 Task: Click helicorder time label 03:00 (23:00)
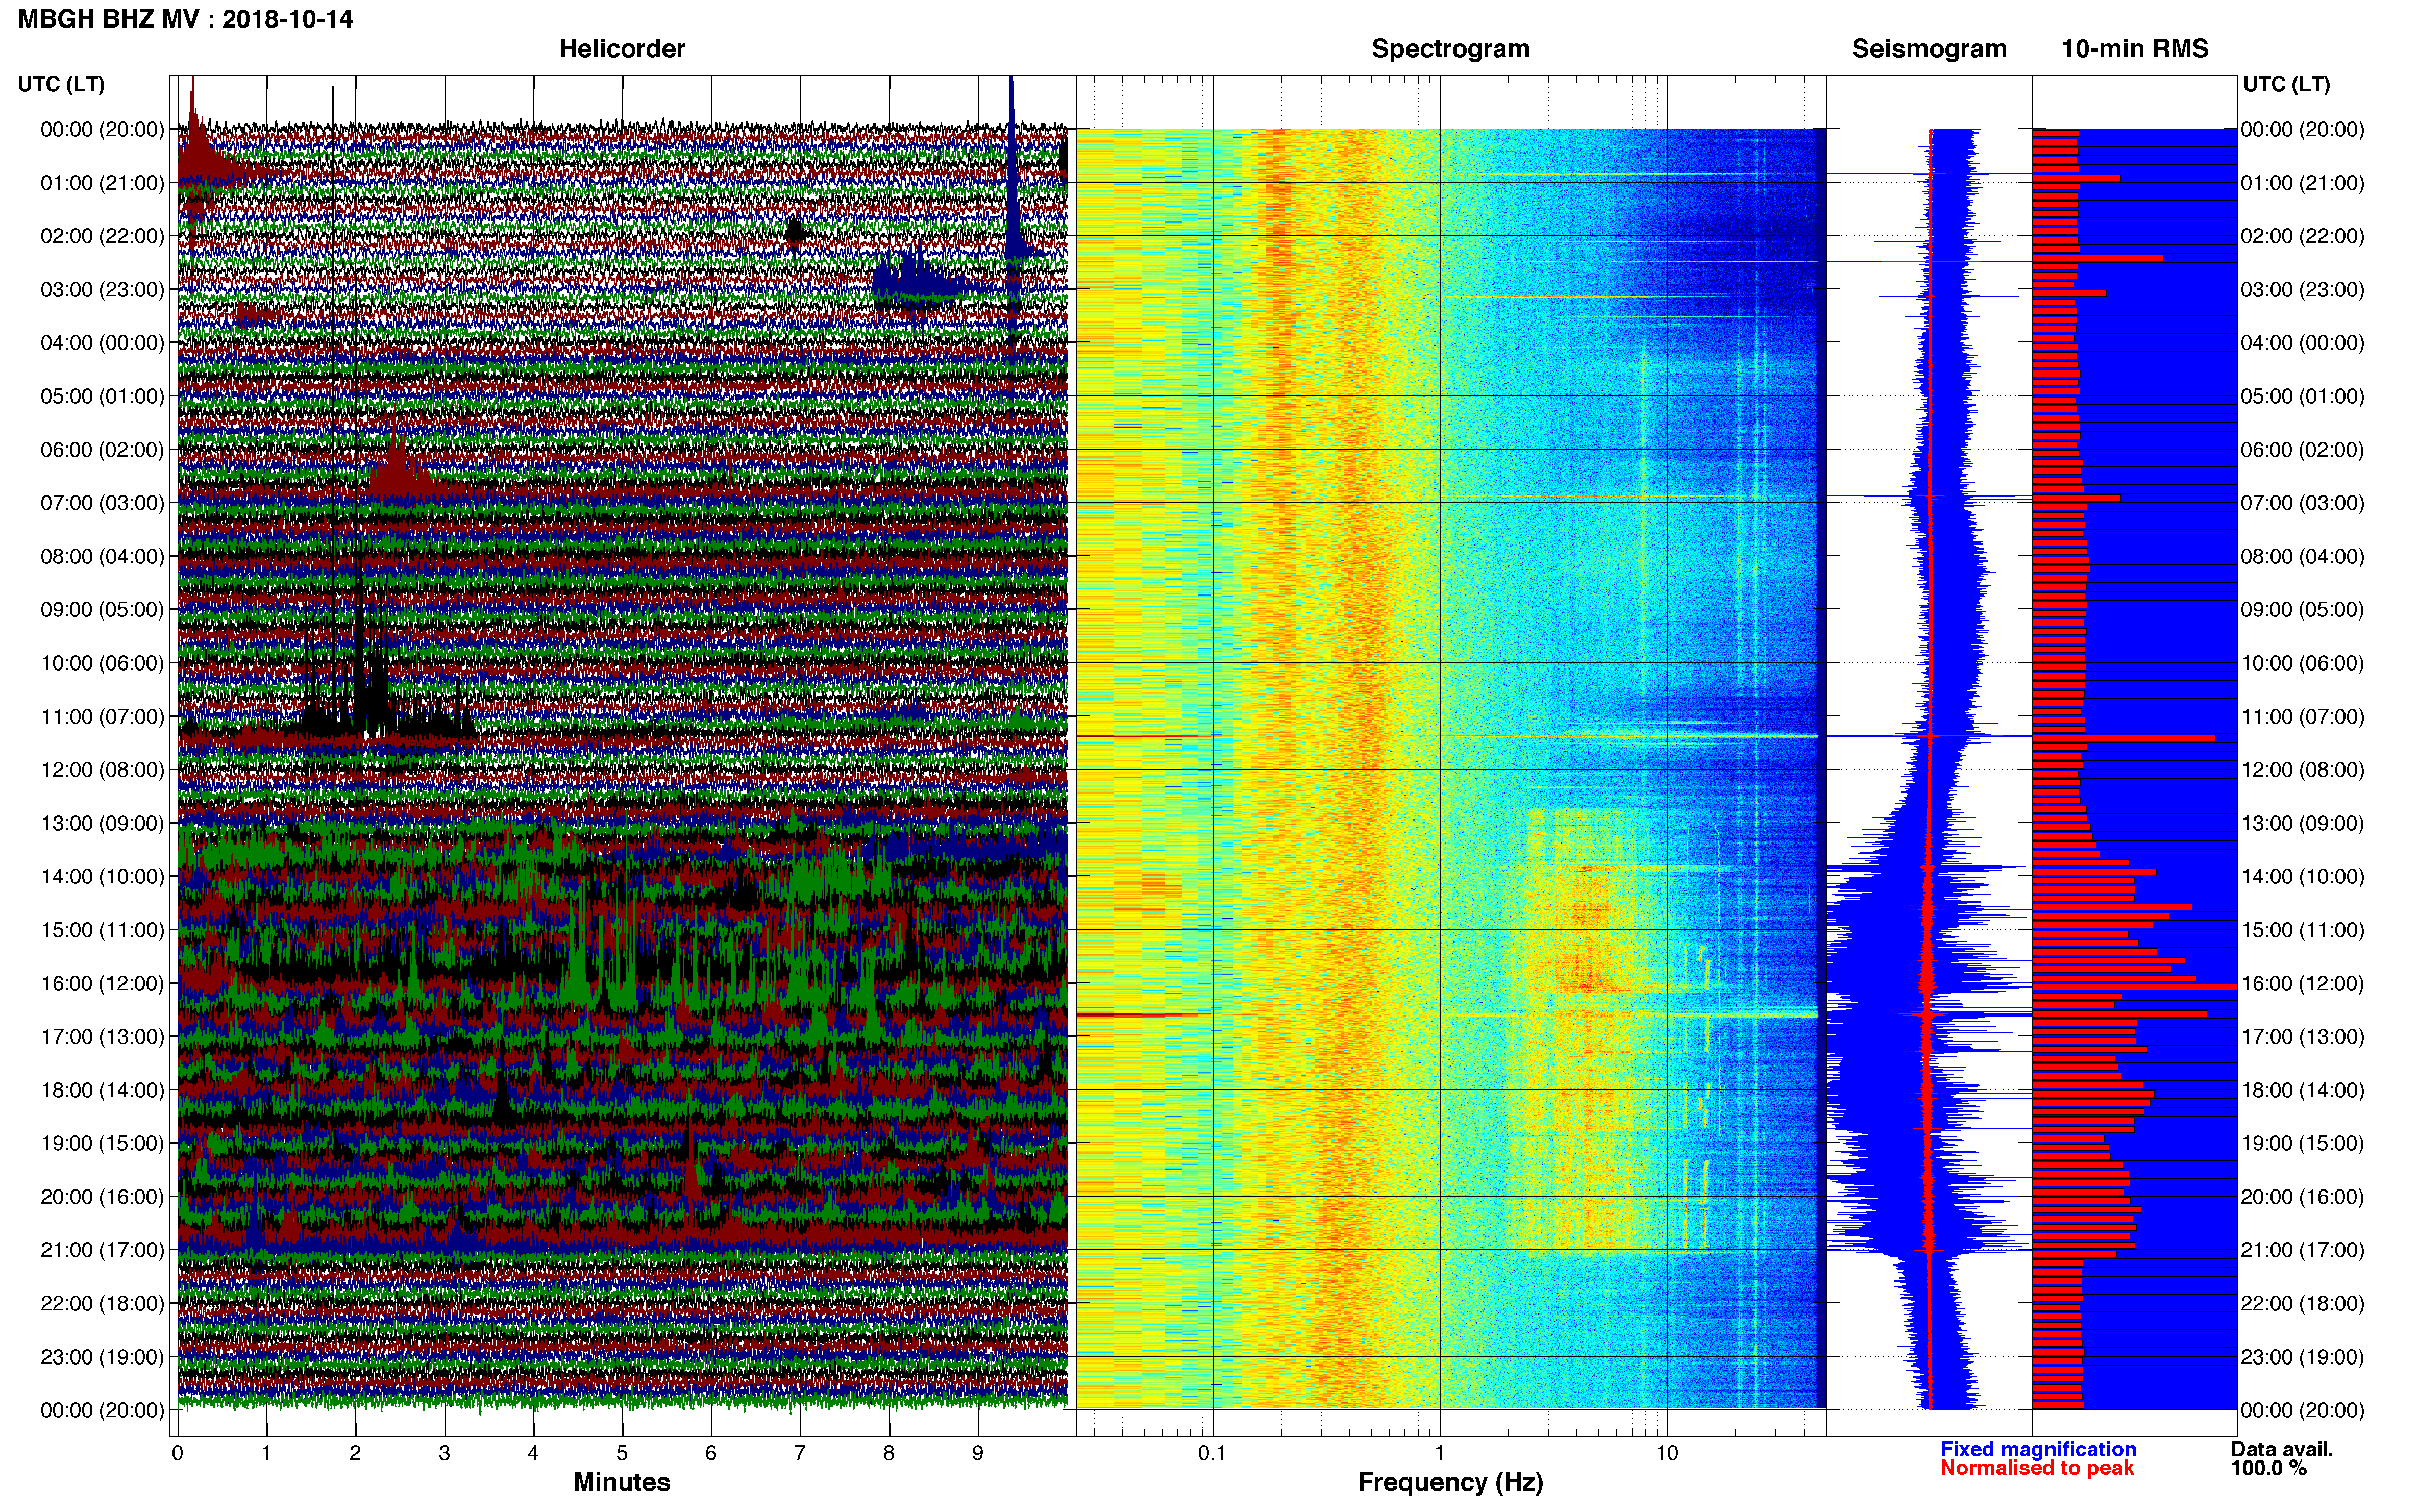[x=102, y=290]
